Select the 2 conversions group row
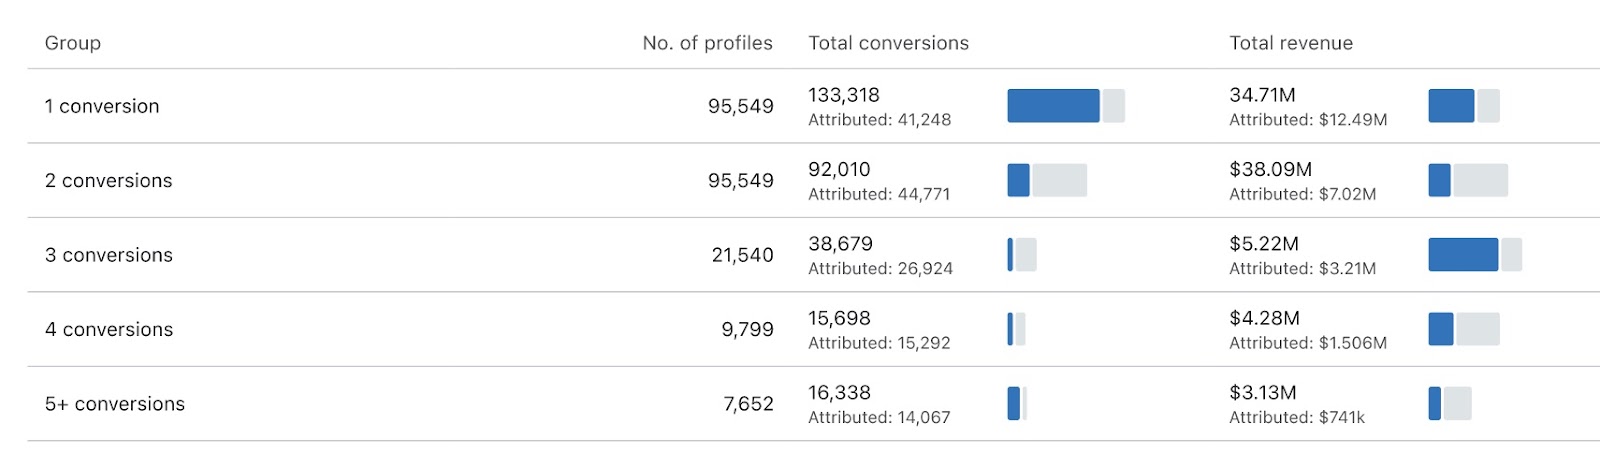 (x=108, y=181)
